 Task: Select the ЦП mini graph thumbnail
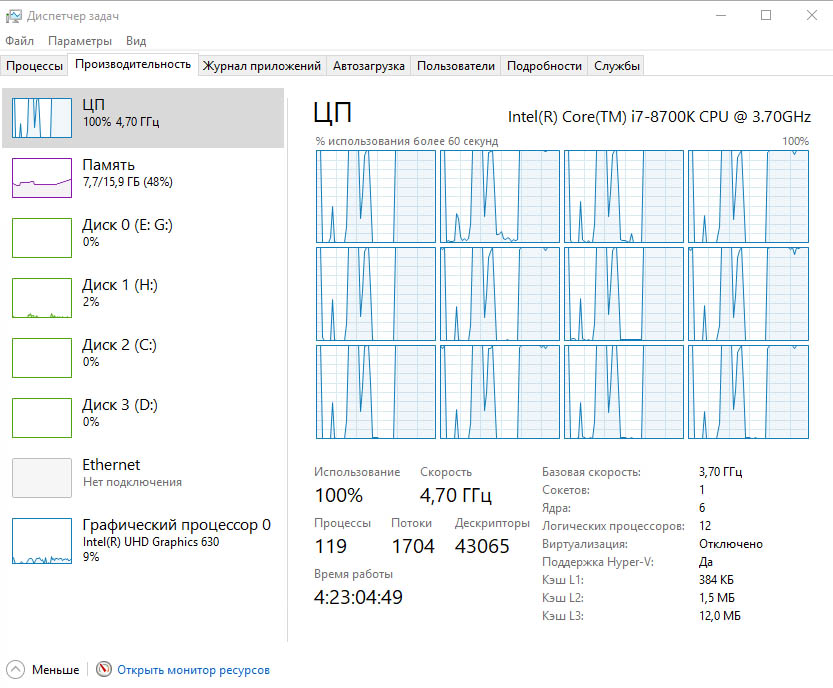point(41,118)
